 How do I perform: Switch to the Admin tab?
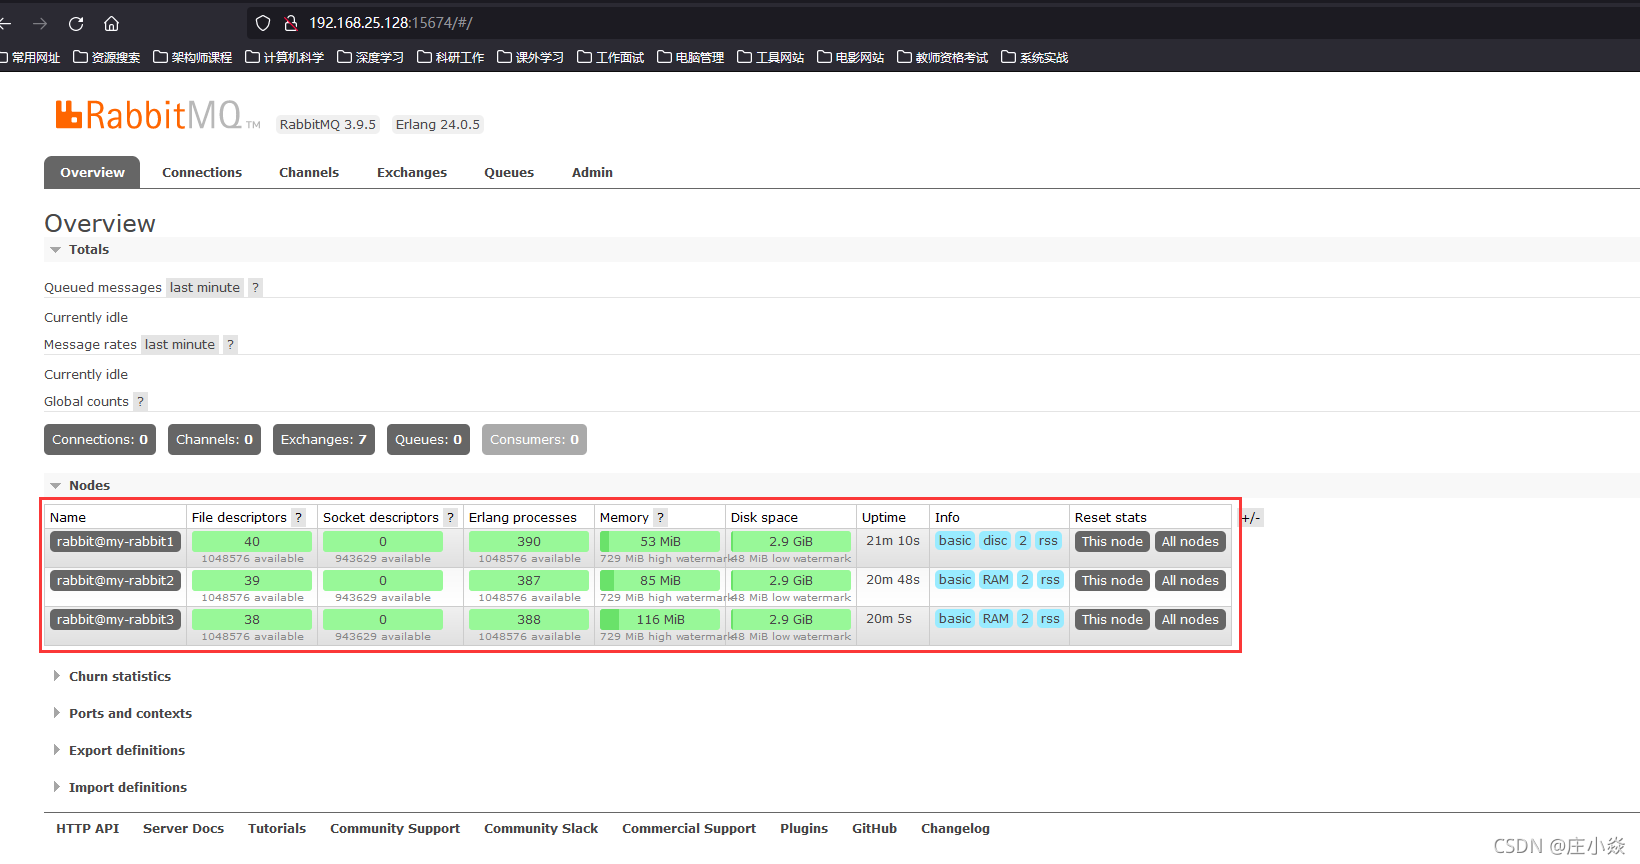[x=592, y=173]
